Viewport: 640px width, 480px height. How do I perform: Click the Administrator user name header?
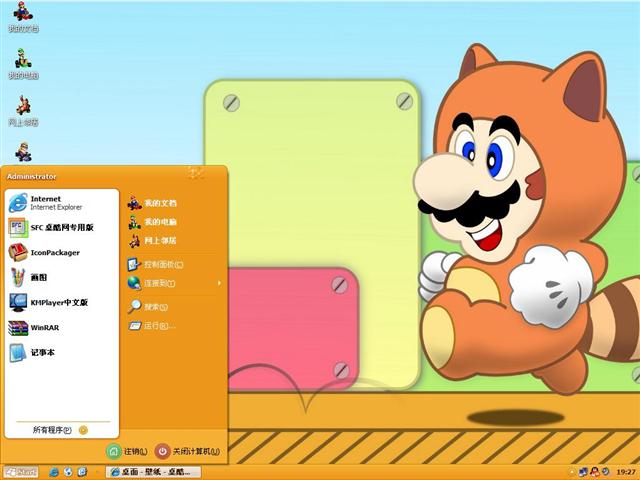(x=31, y=176)
